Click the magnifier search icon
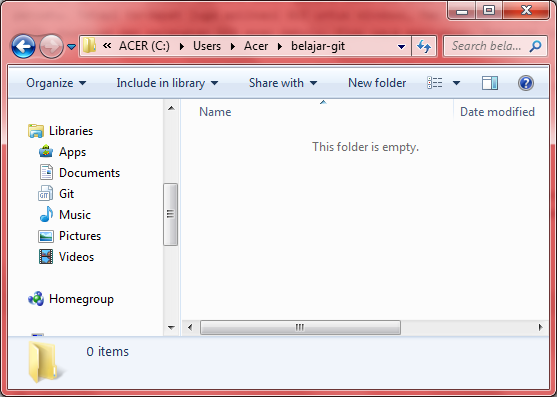Viewport: 557px width, 397px height. point(535,46)
